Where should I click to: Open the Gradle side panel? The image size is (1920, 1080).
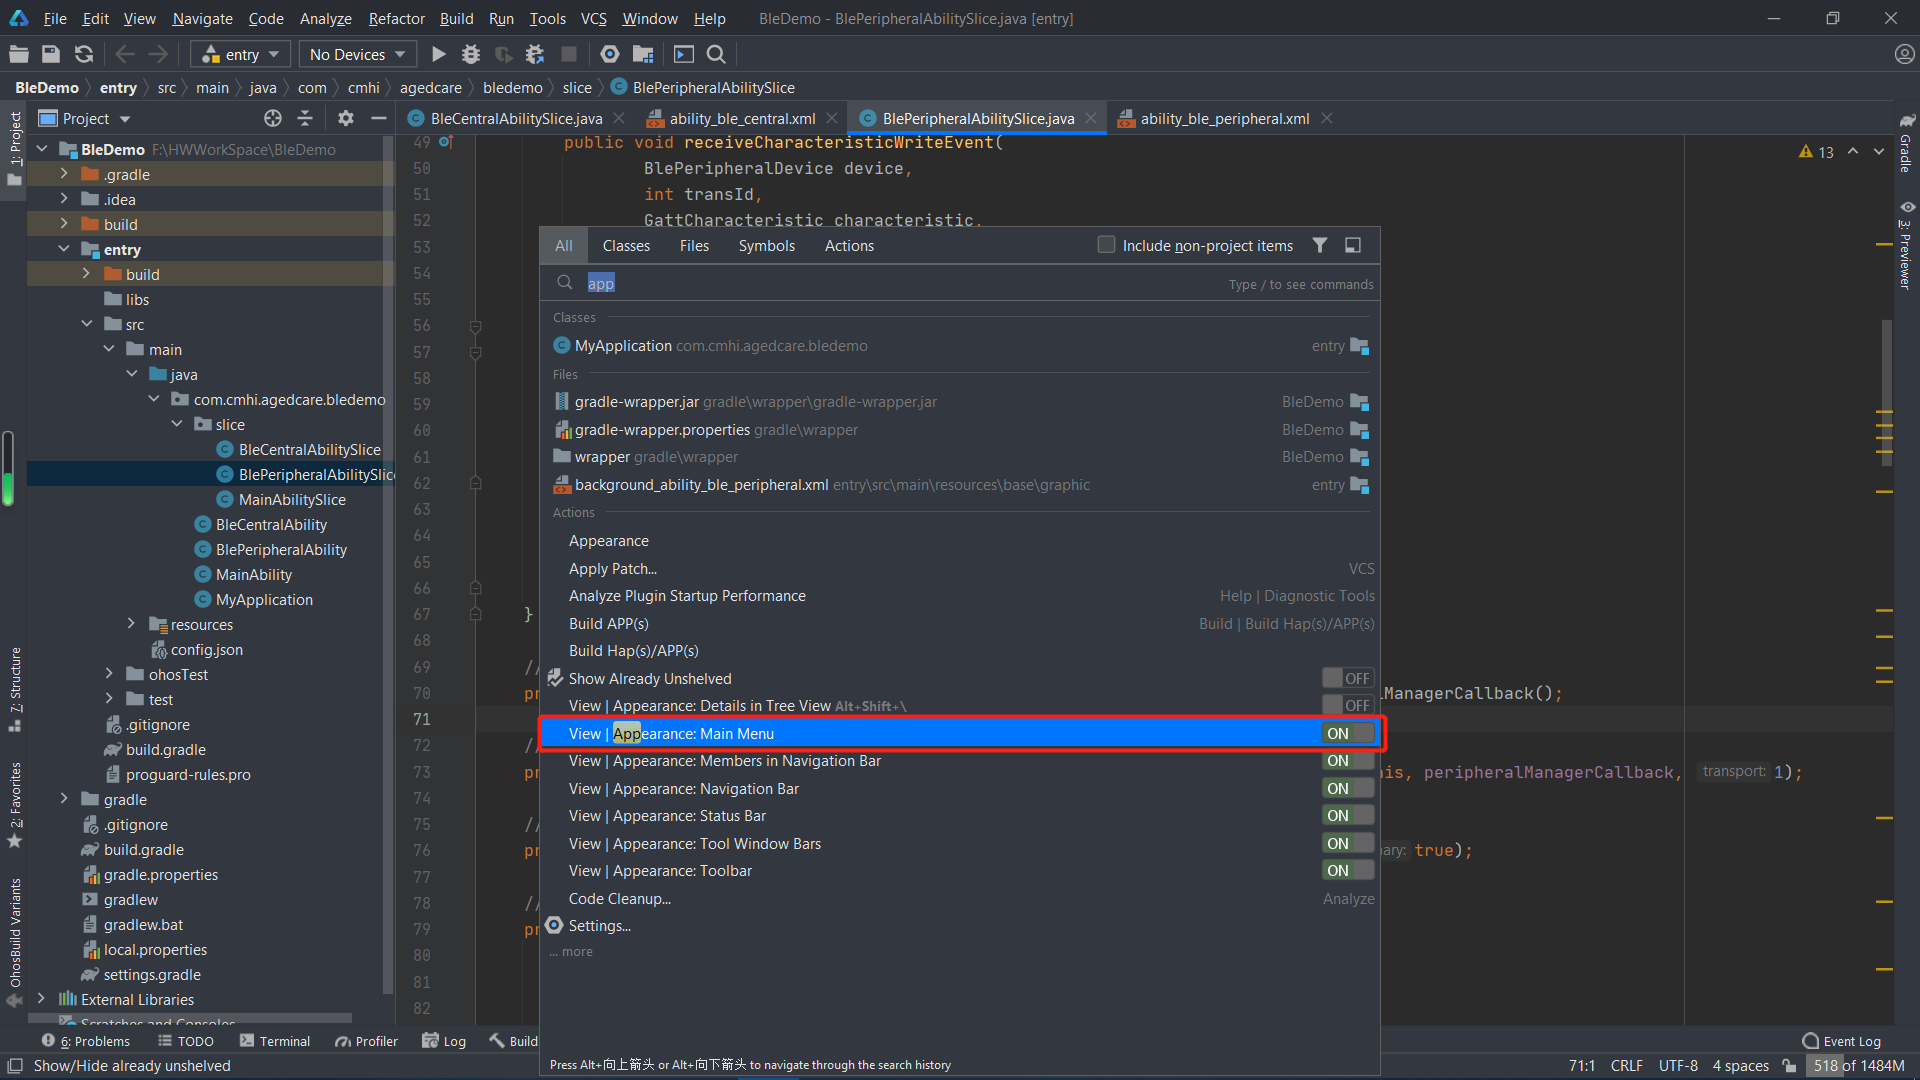pos(1906,143)
